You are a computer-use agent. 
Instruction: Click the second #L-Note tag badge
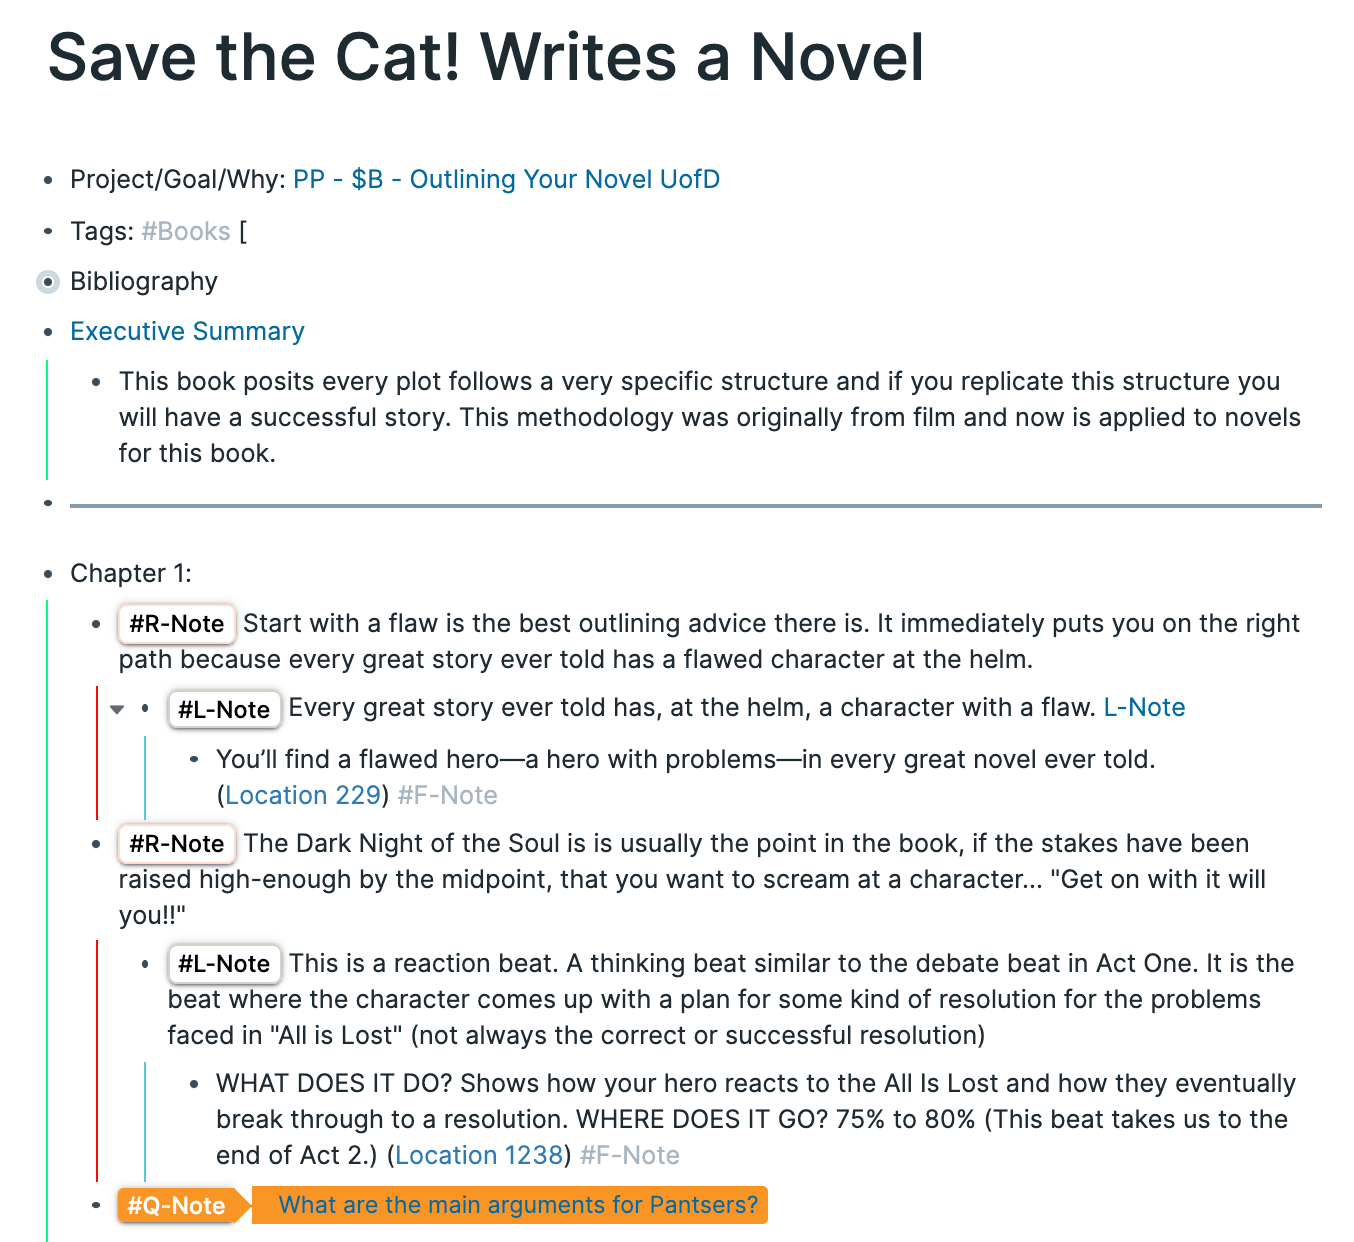pyautogui.click(x=224, y=964)
